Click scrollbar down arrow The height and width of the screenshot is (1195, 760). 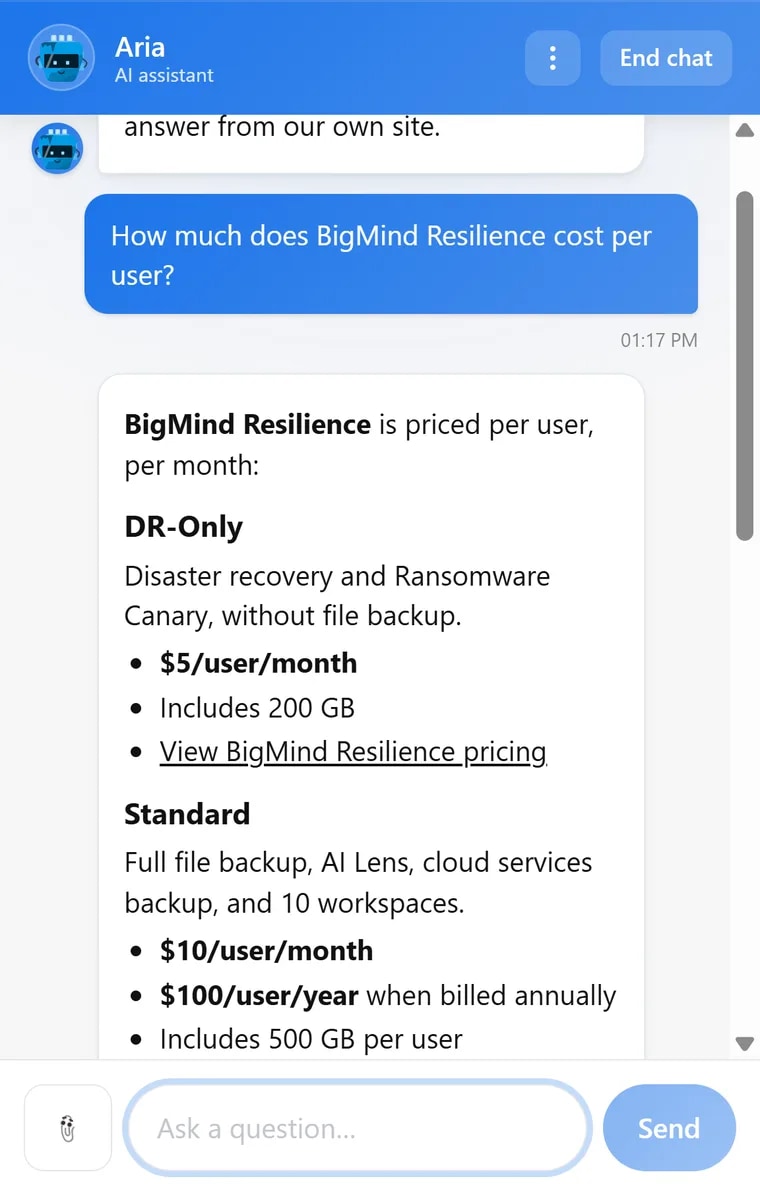click(745, 1043)
